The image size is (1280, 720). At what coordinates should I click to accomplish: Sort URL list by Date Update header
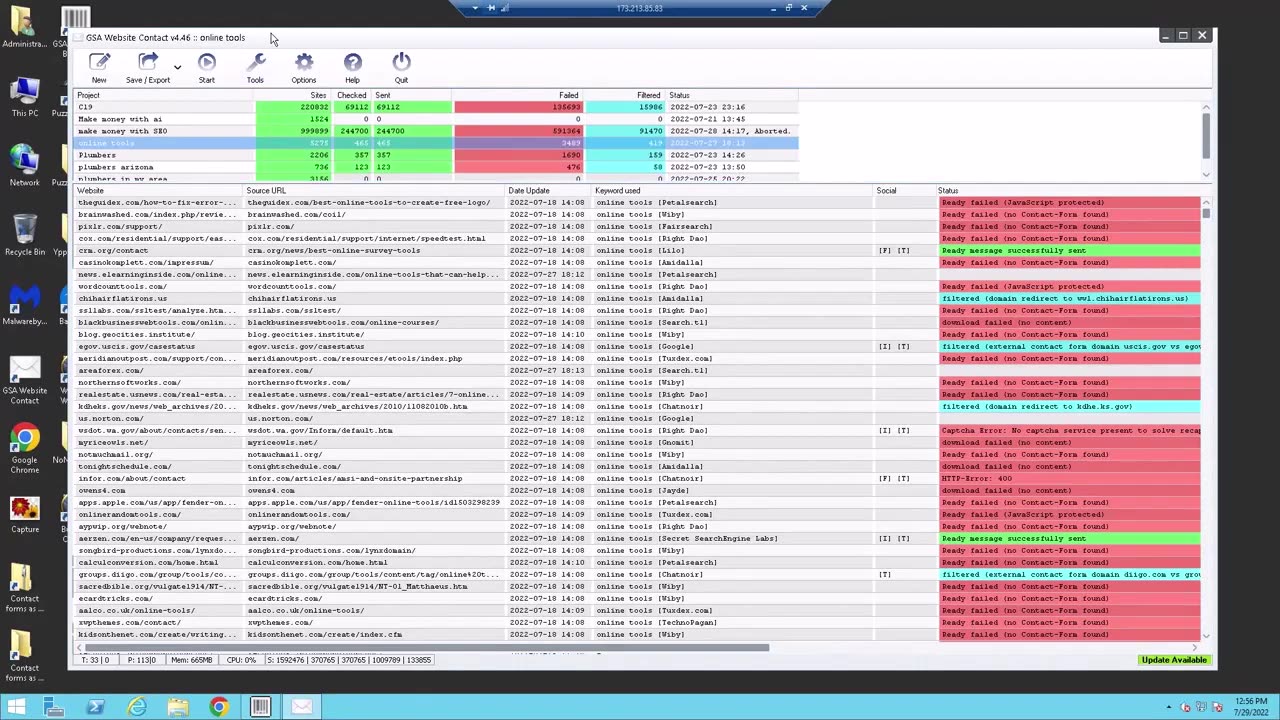(x=549, y=190)
